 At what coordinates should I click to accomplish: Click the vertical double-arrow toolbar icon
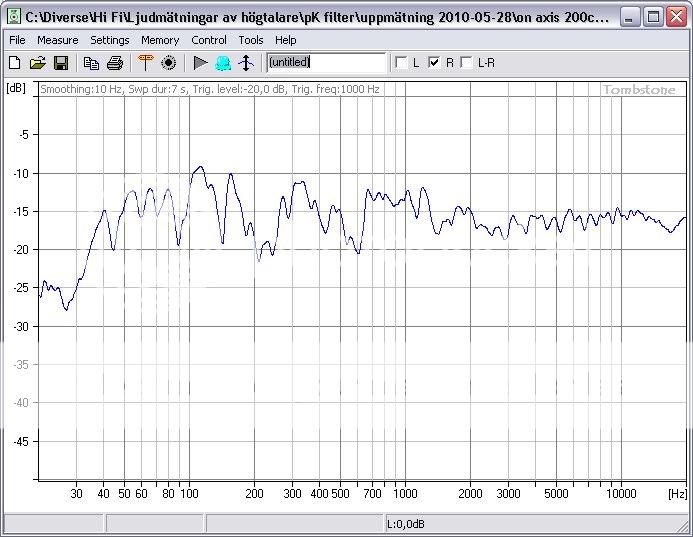click(246, 63)
